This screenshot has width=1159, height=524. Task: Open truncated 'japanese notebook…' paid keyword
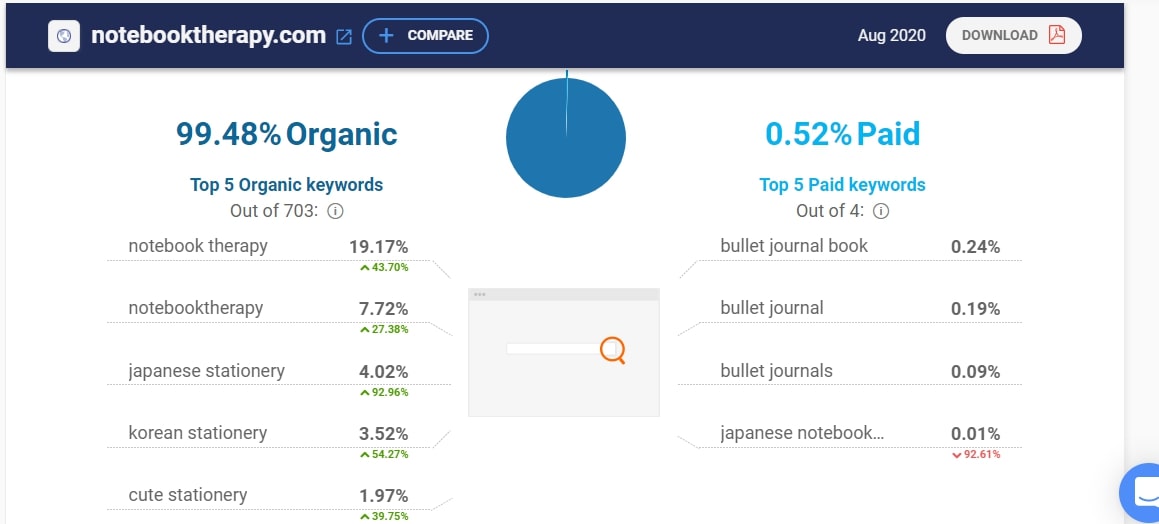coord(802,433)
